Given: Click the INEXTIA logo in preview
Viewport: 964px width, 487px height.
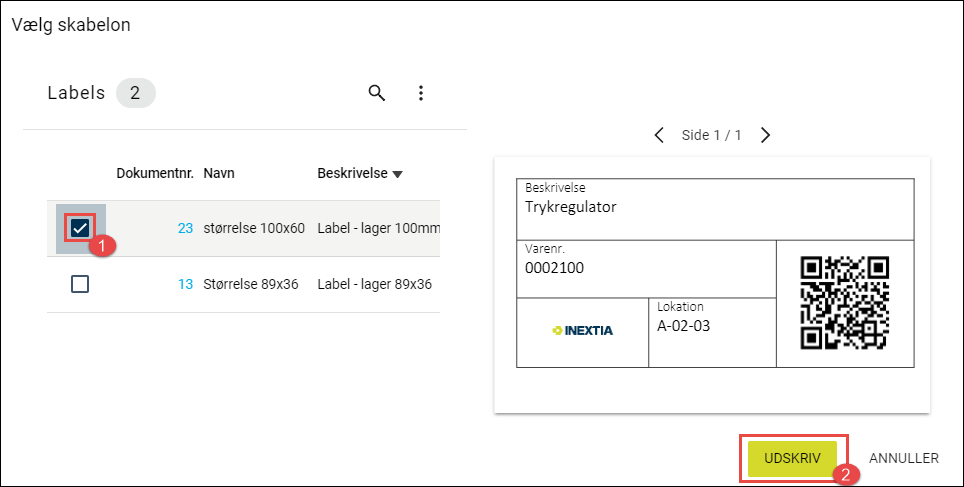Looking at the screenshot, I should 582,331.
